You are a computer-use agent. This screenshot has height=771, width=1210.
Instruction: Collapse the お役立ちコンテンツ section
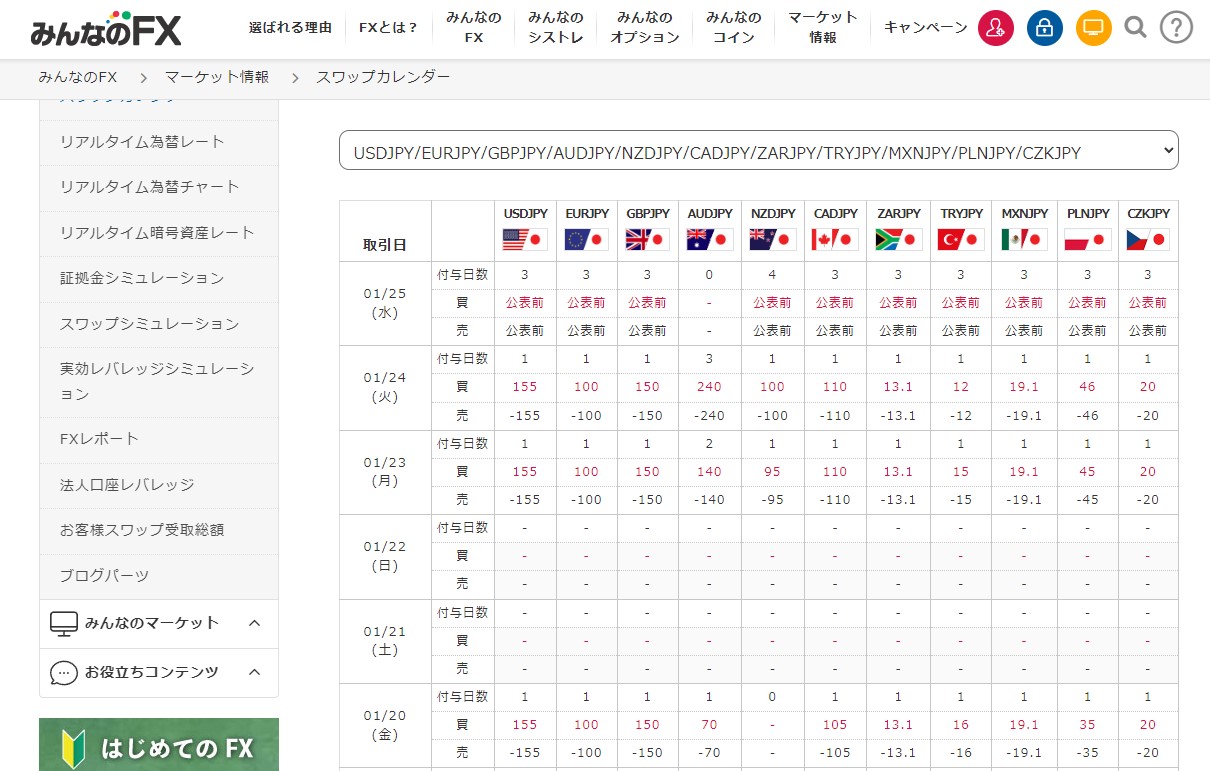(254, 673)
